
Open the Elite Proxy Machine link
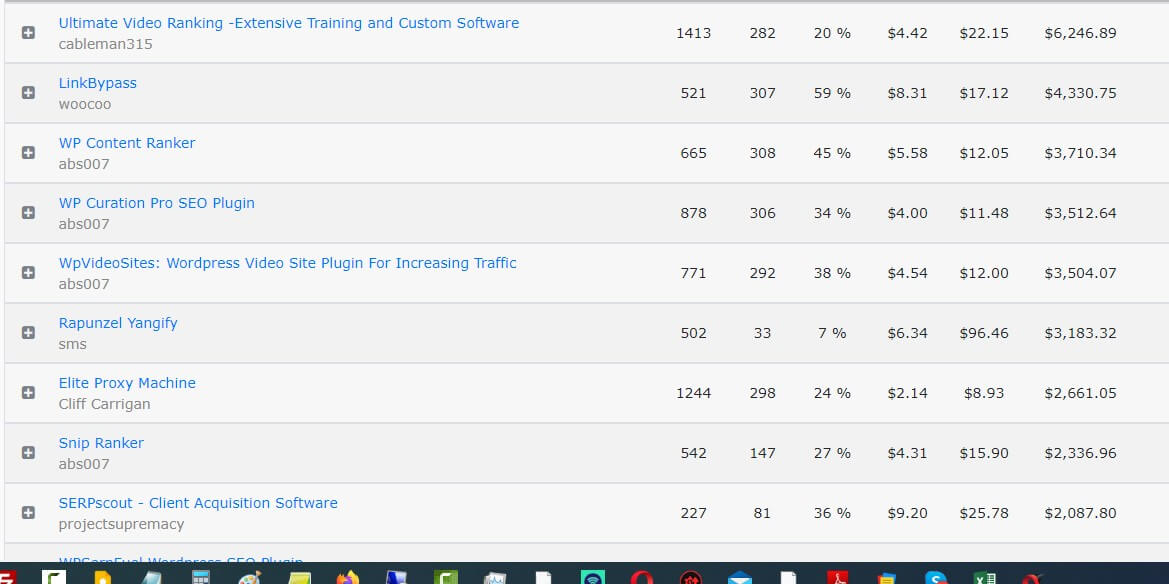(127, 383)
